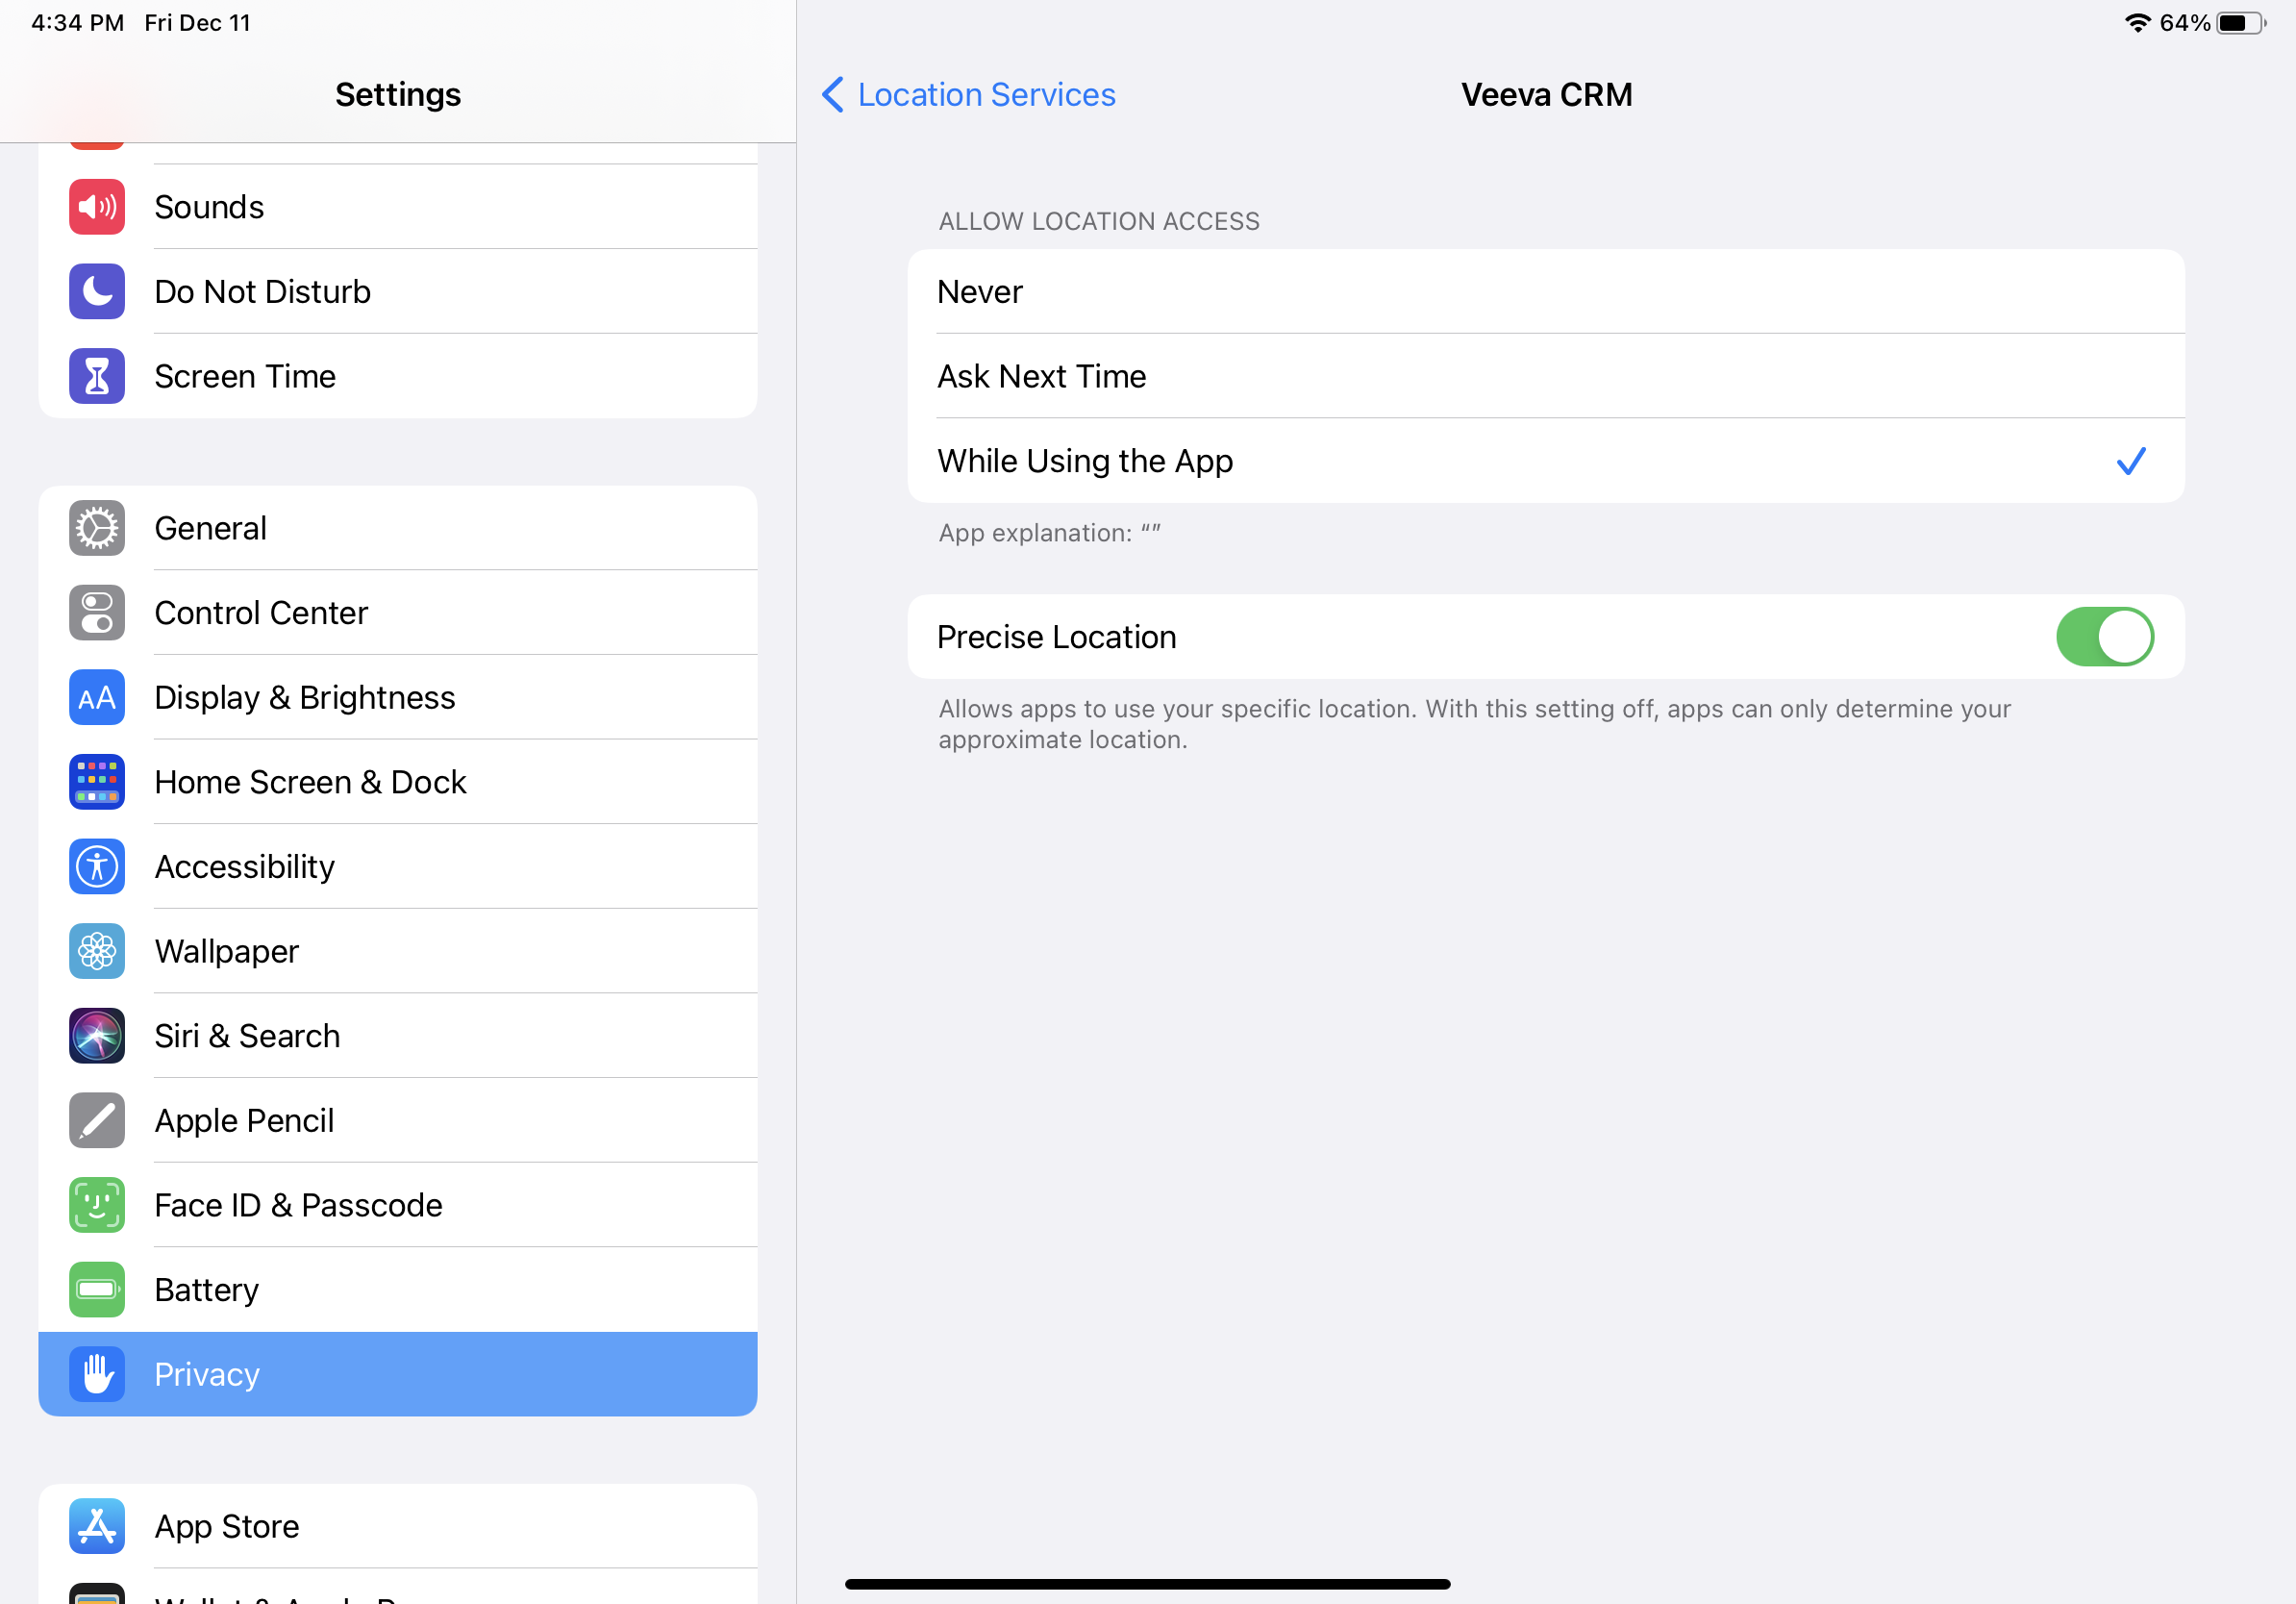The image size is (2296, 1604).
Task: Tap the home indicator bar
Action: [1147, 1584]
